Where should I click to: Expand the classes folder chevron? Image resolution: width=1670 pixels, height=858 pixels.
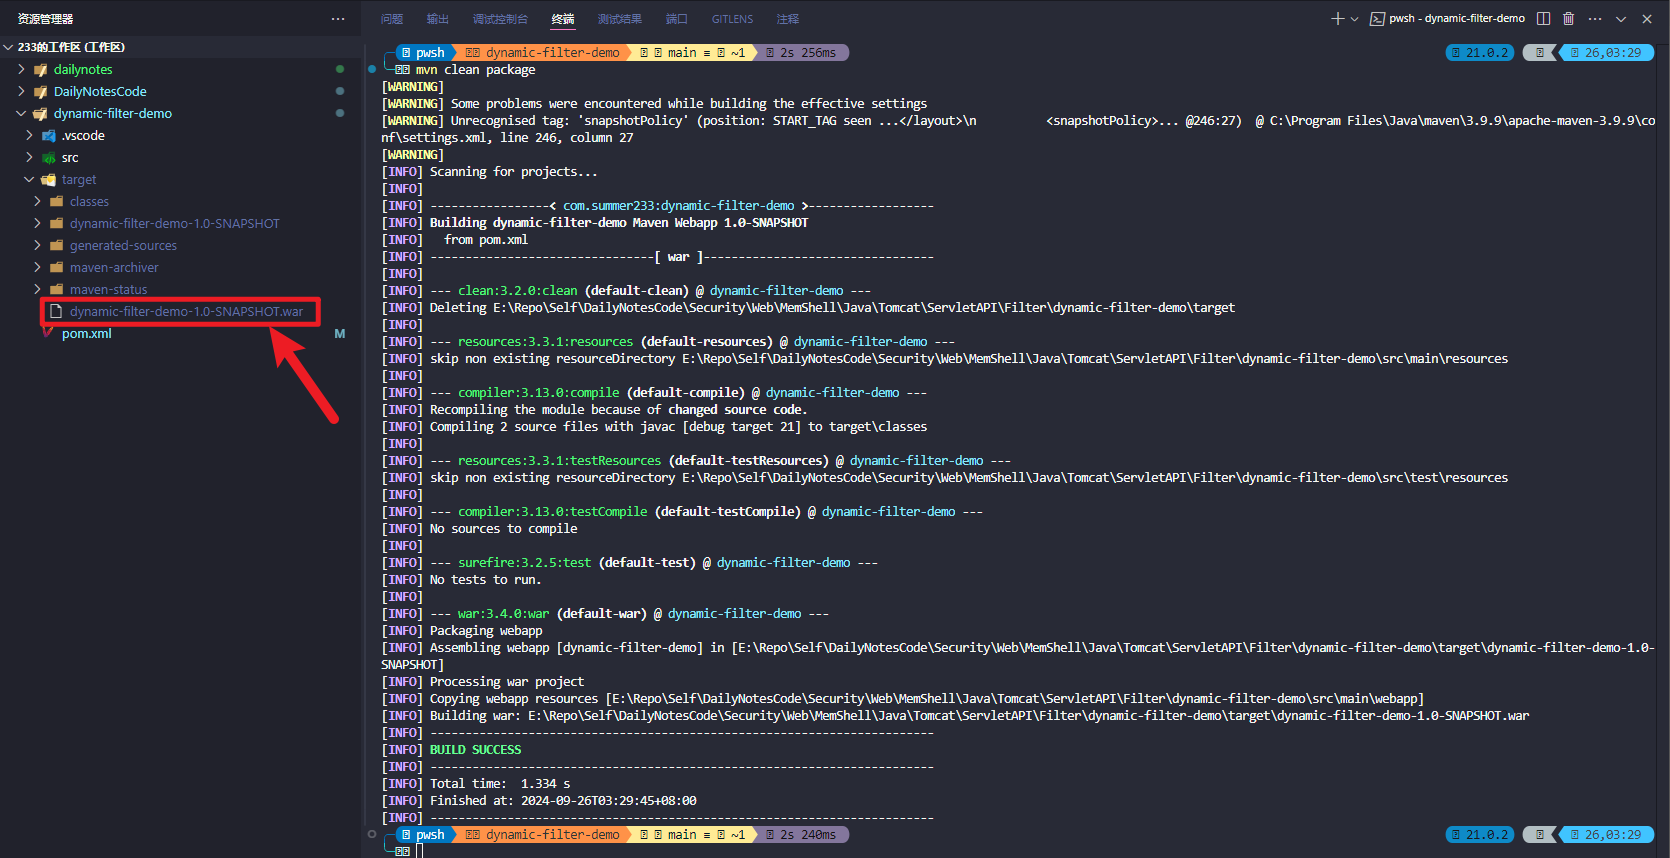tap(37, 201)
